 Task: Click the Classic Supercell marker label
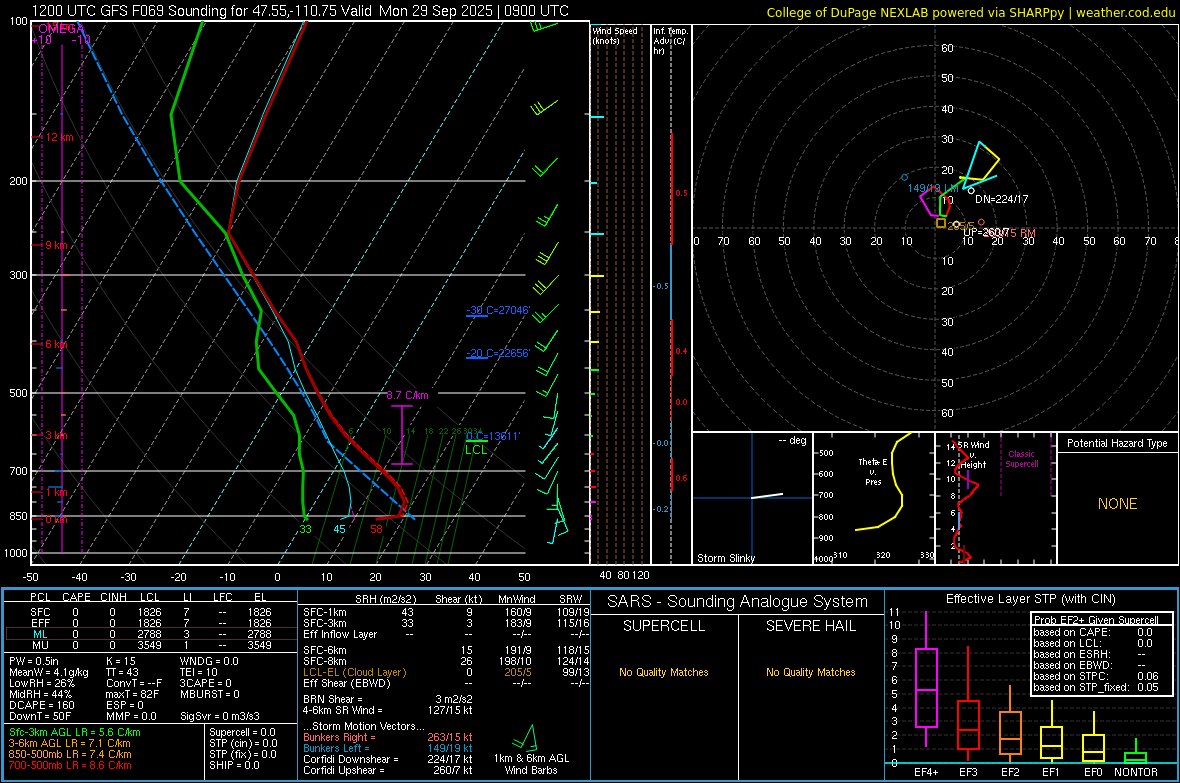[1022, 459]
